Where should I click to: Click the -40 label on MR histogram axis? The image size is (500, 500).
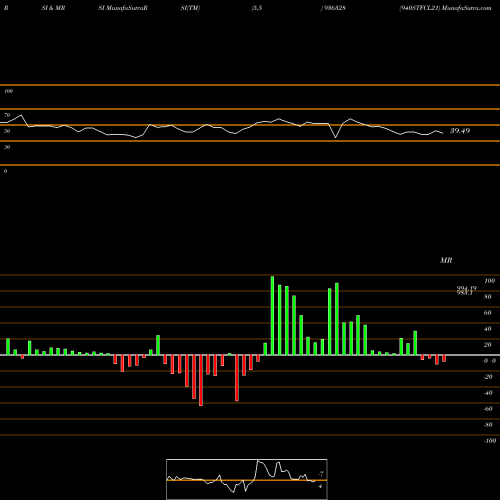click(488, 393)
